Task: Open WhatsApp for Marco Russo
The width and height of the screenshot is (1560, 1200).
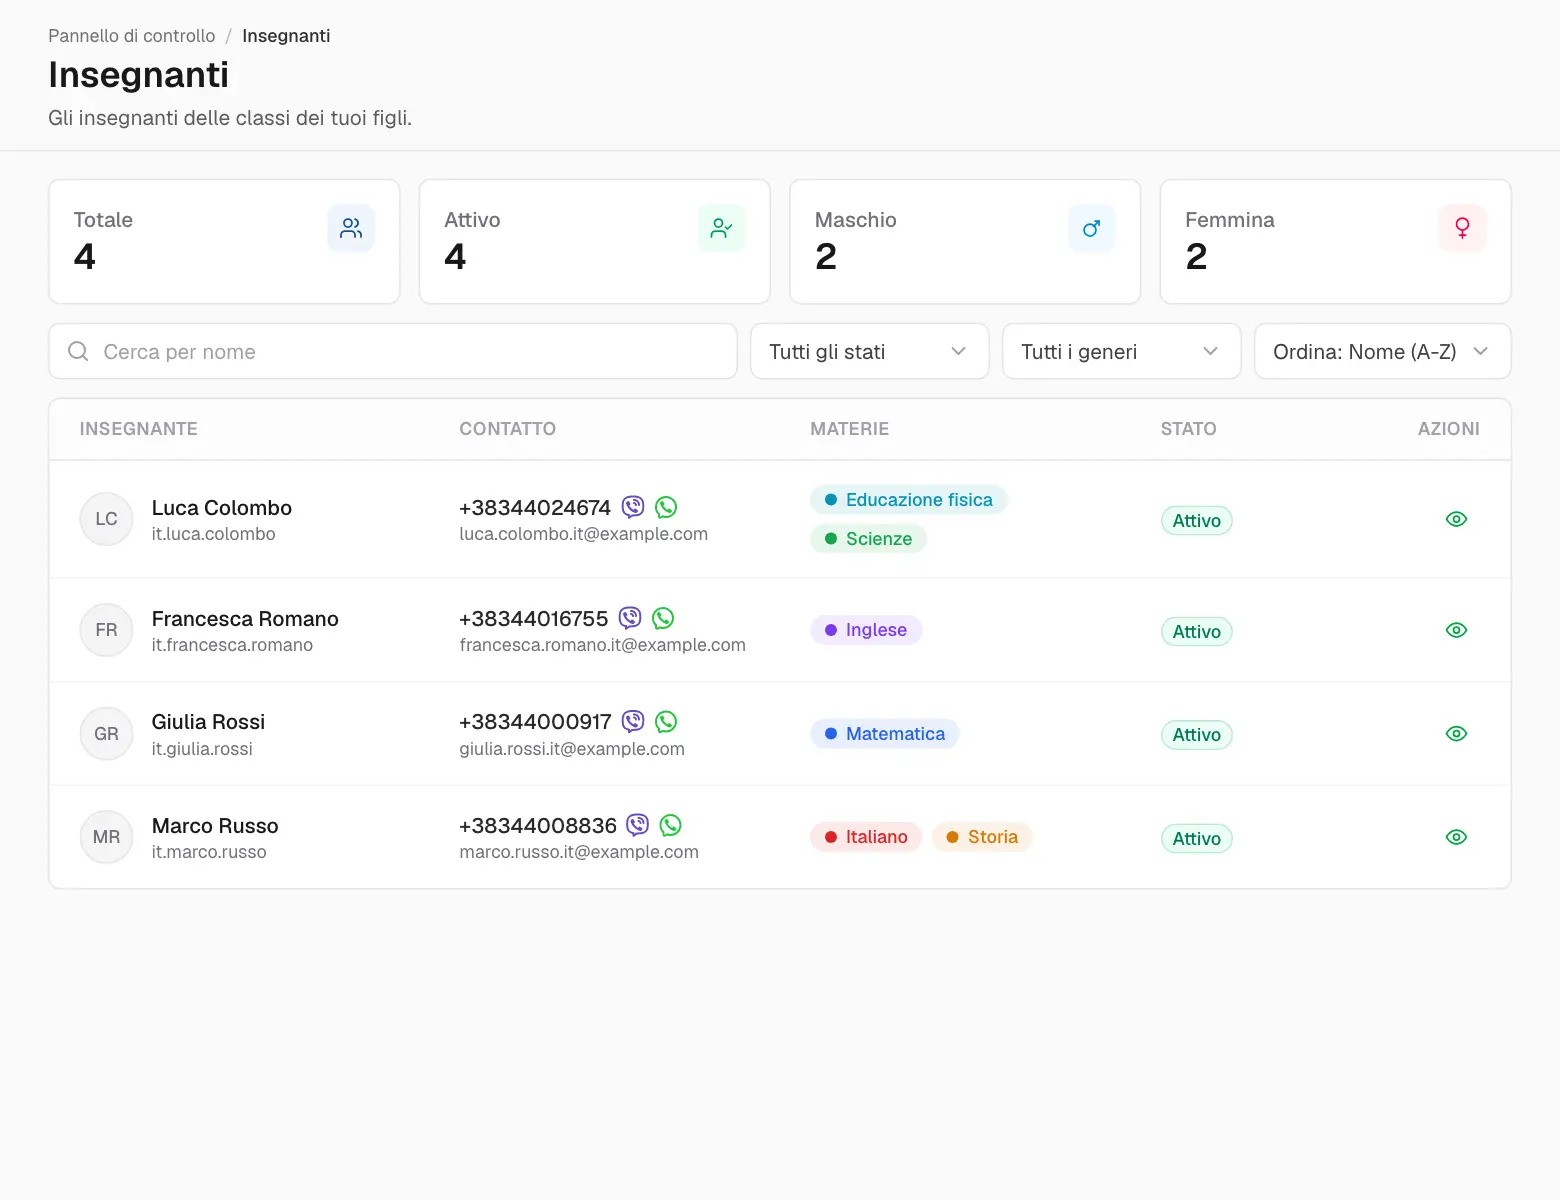Action: point(671,825)
